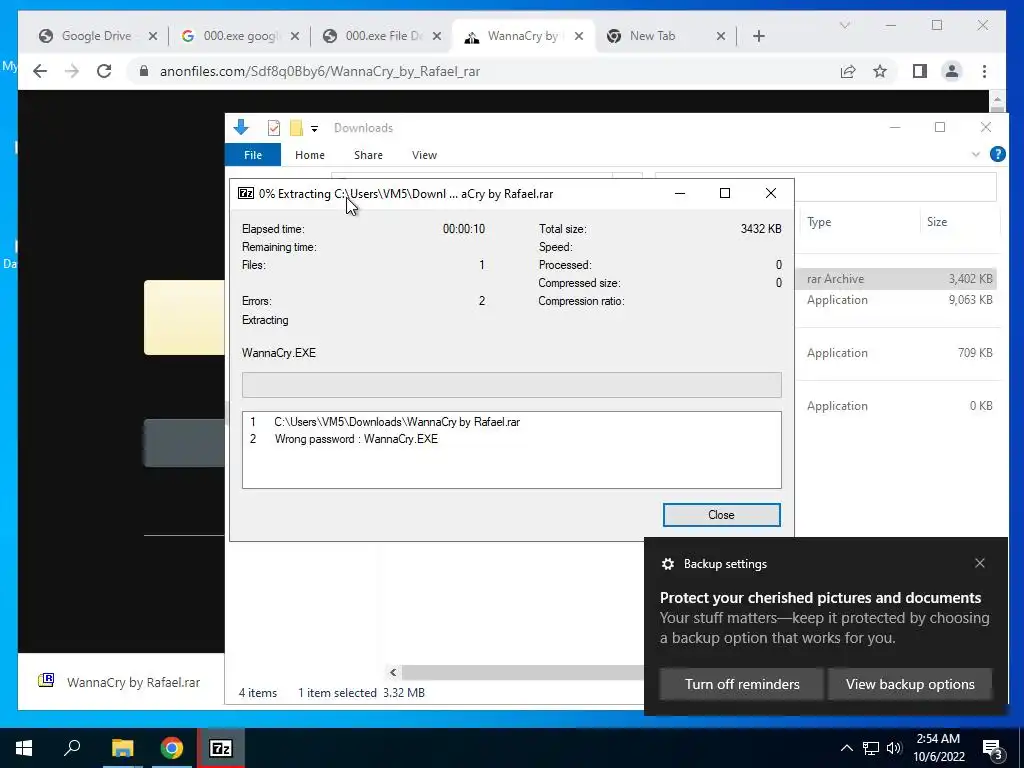Open Chrome tab search chevron

coord(844,25)
